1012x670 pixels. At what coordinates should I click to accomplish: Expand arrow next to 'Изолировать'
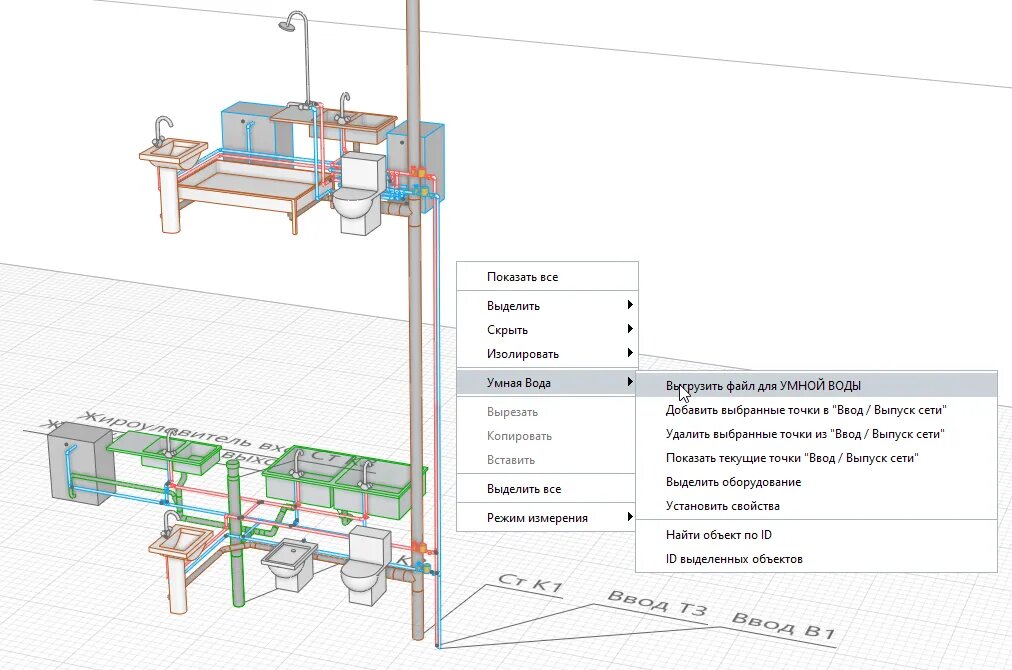(630, 352)
